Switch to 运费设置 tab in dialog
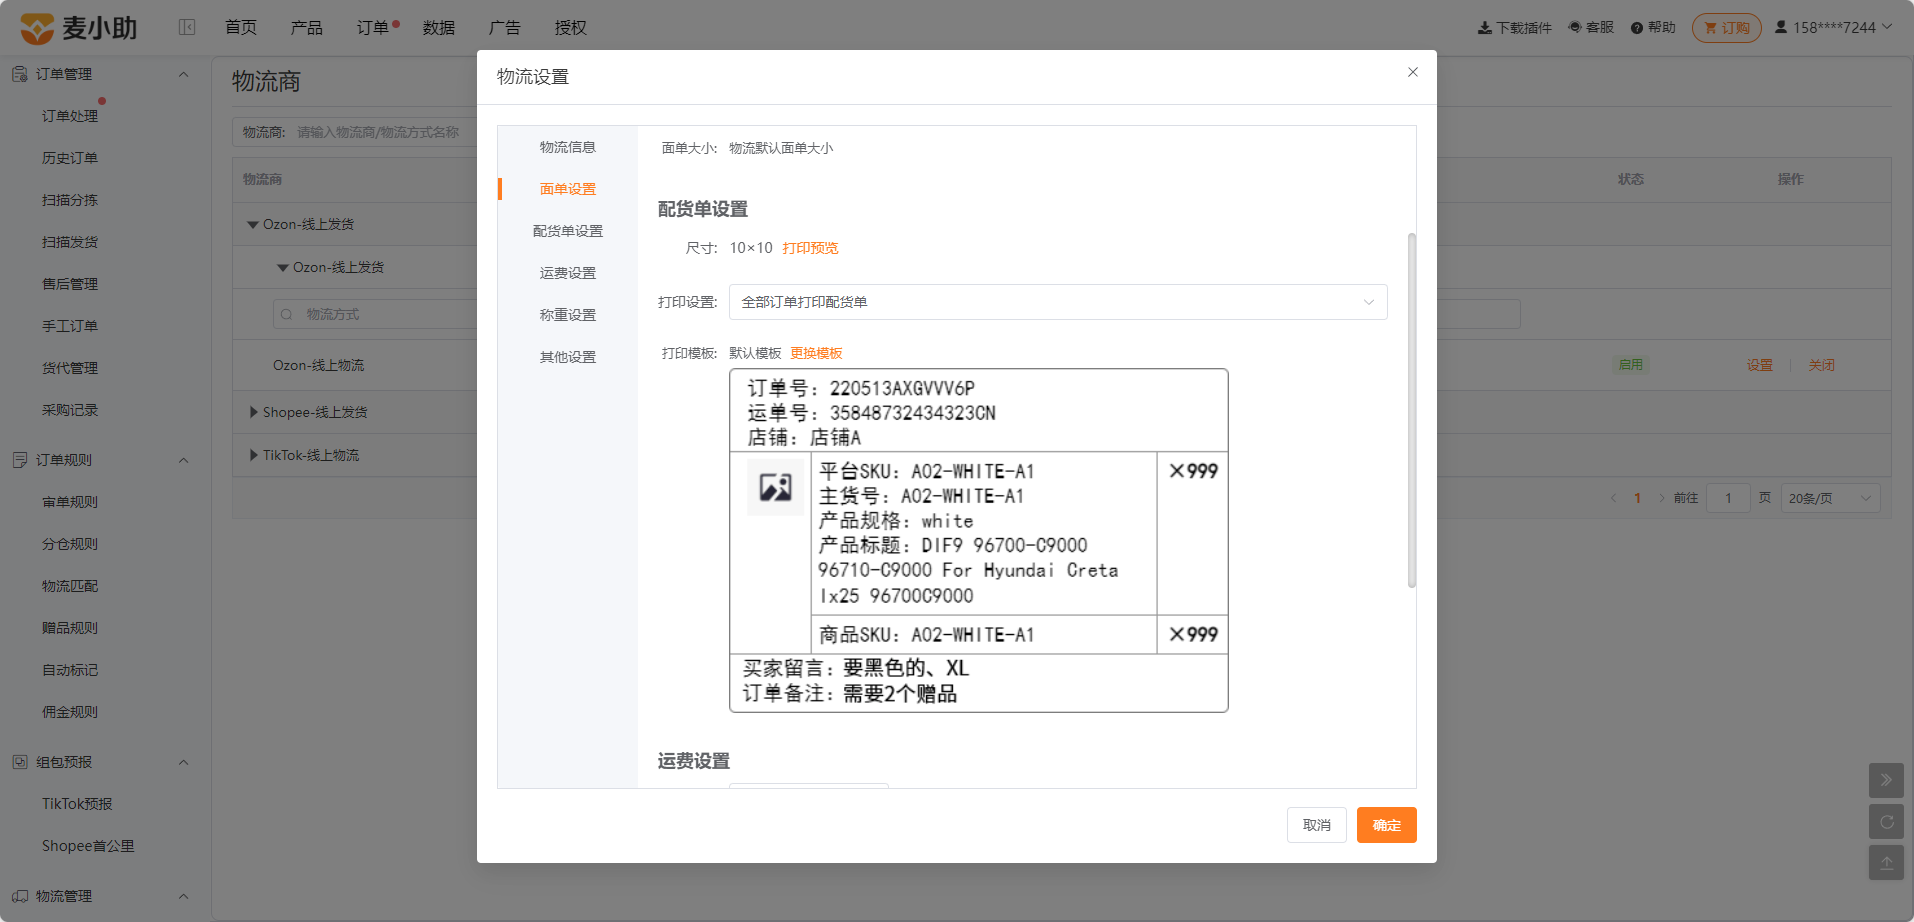1914x922 pixels. tap(568, 273)
